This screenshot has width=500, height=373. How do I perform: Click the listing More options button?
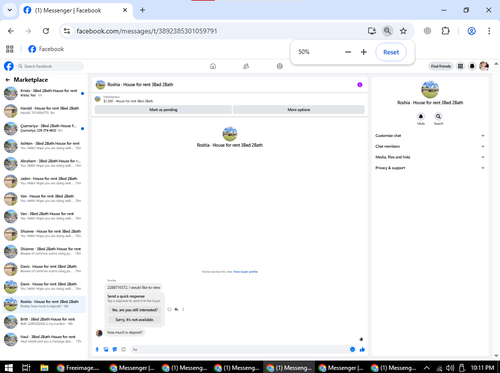click(x=299, y=110)
